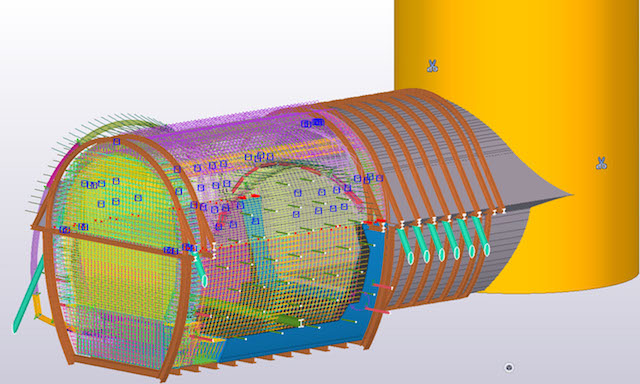Select the leftmost teal strut under the brown ribs
Screen dimensions: 640x384
click(x=407, y=245)
